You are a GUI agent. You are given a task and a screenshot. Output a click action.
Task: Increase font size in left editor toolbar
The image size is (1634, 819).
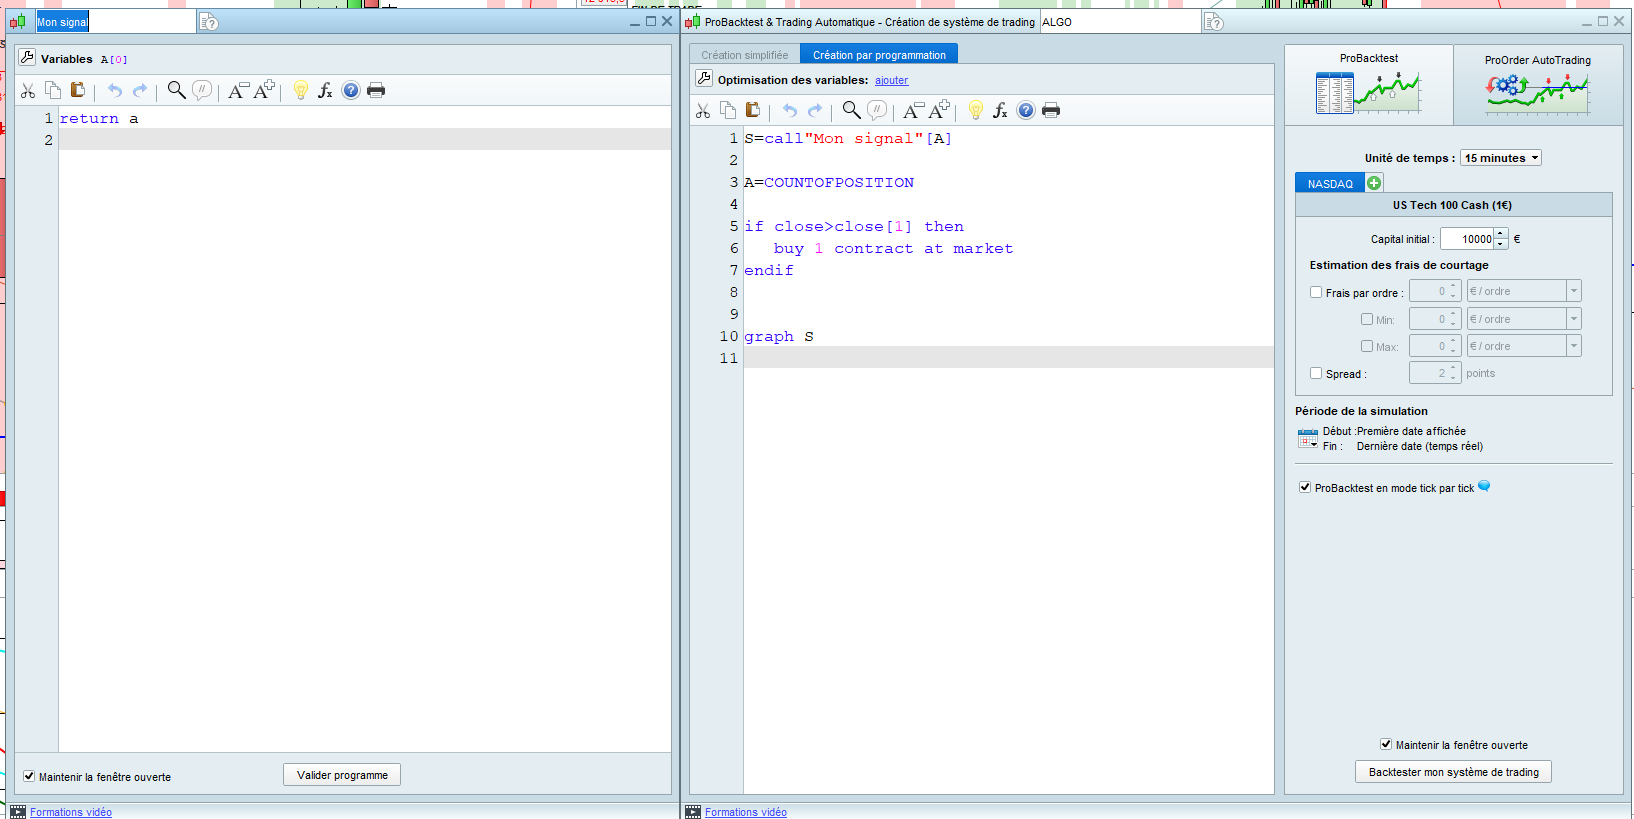[264, 91]
